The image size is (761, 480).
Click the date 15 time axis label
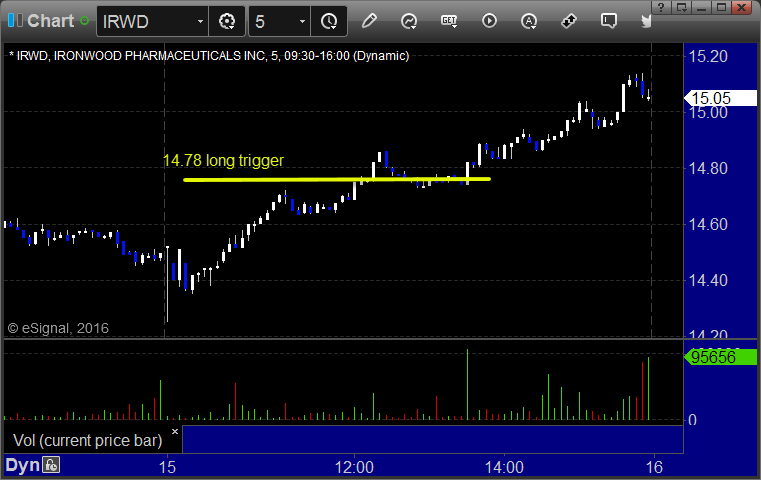[x=167, y=467]
